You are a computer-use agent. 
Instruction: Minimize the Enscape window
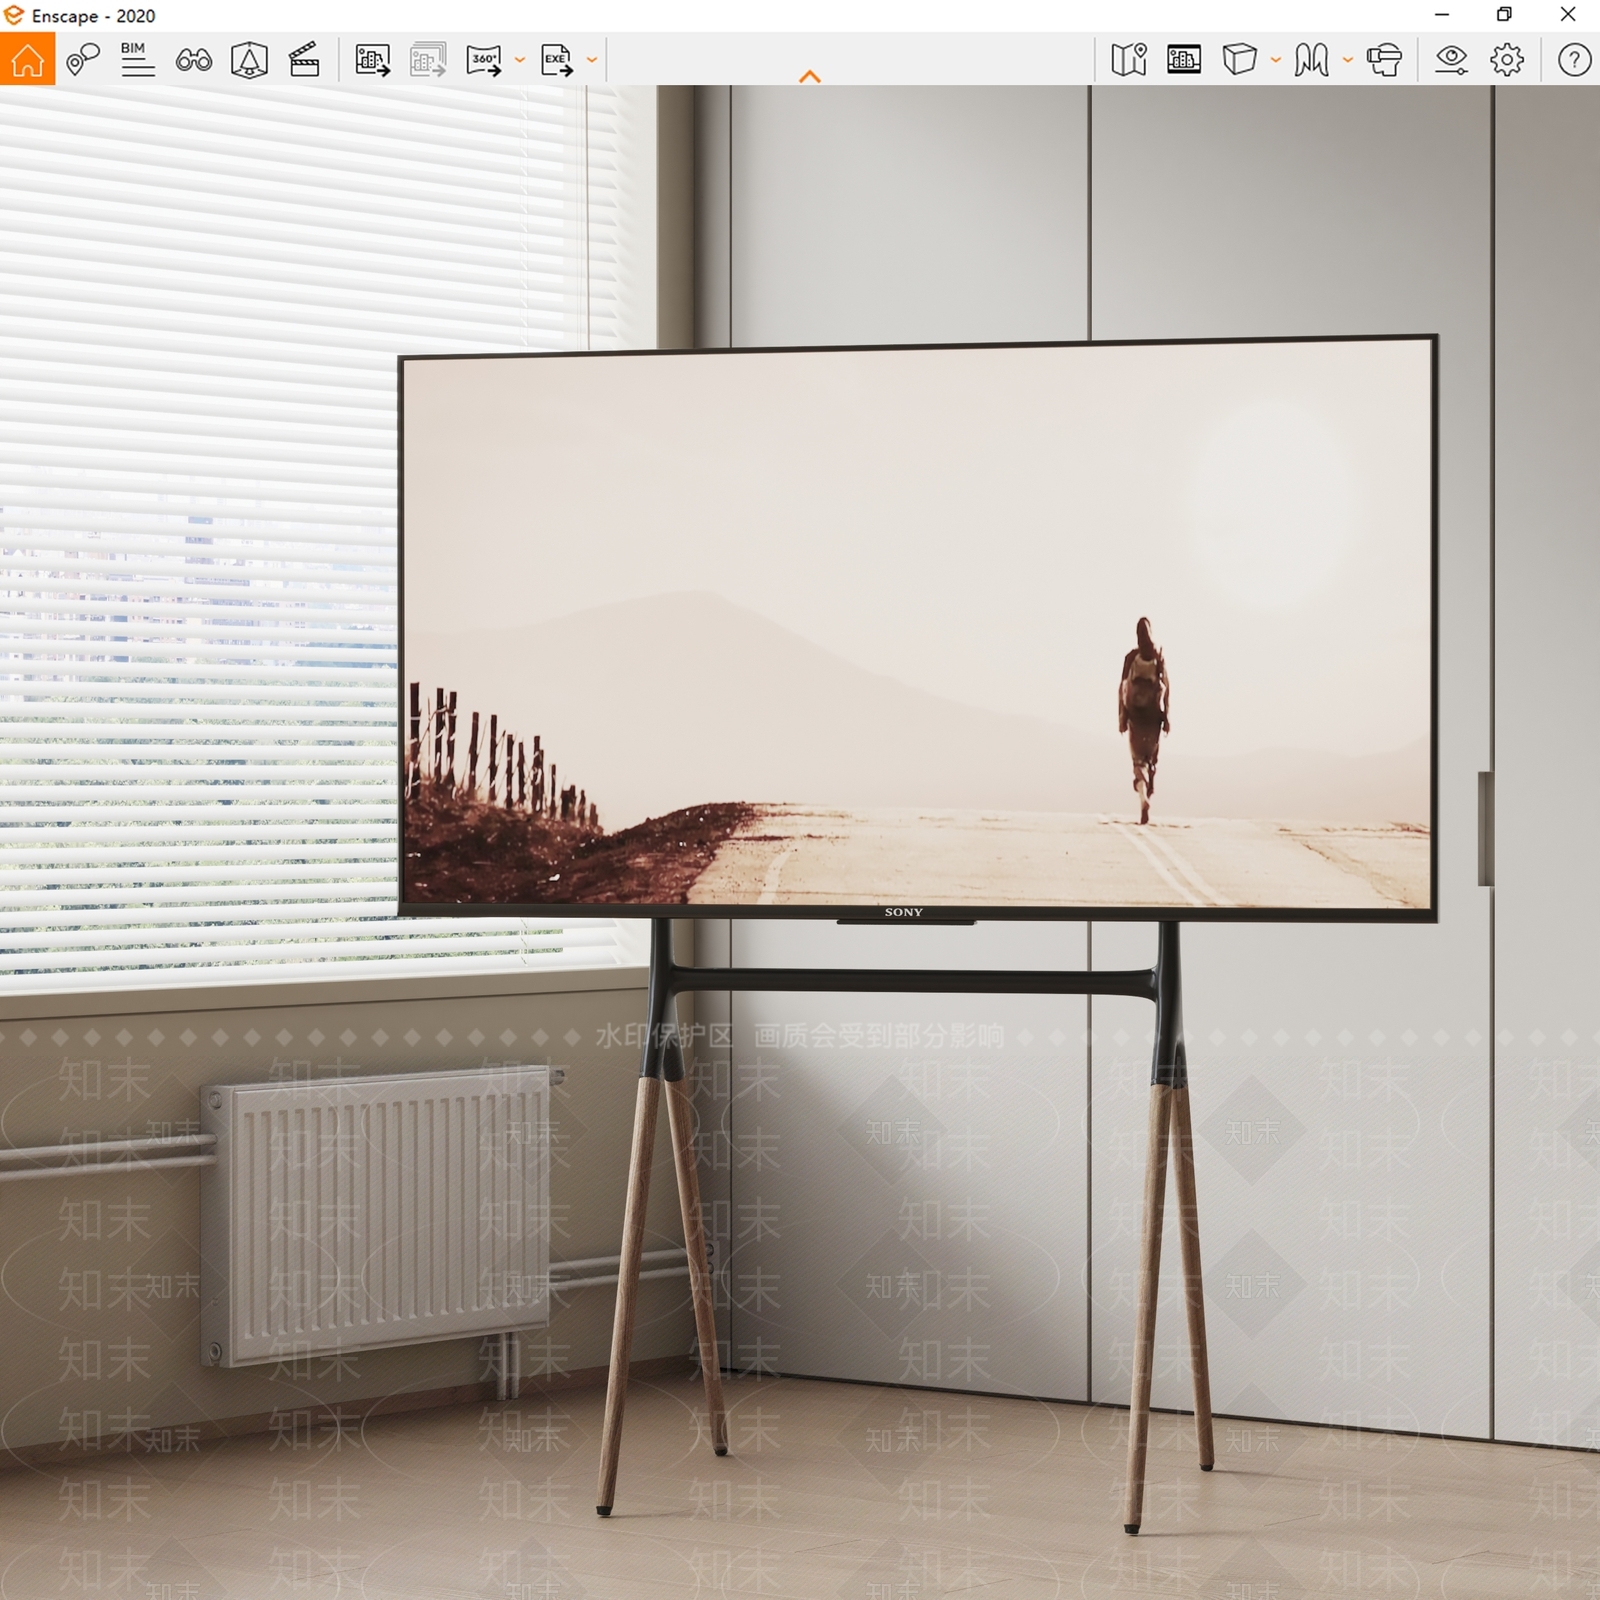pyautogui.click(x=1441, y=15)
